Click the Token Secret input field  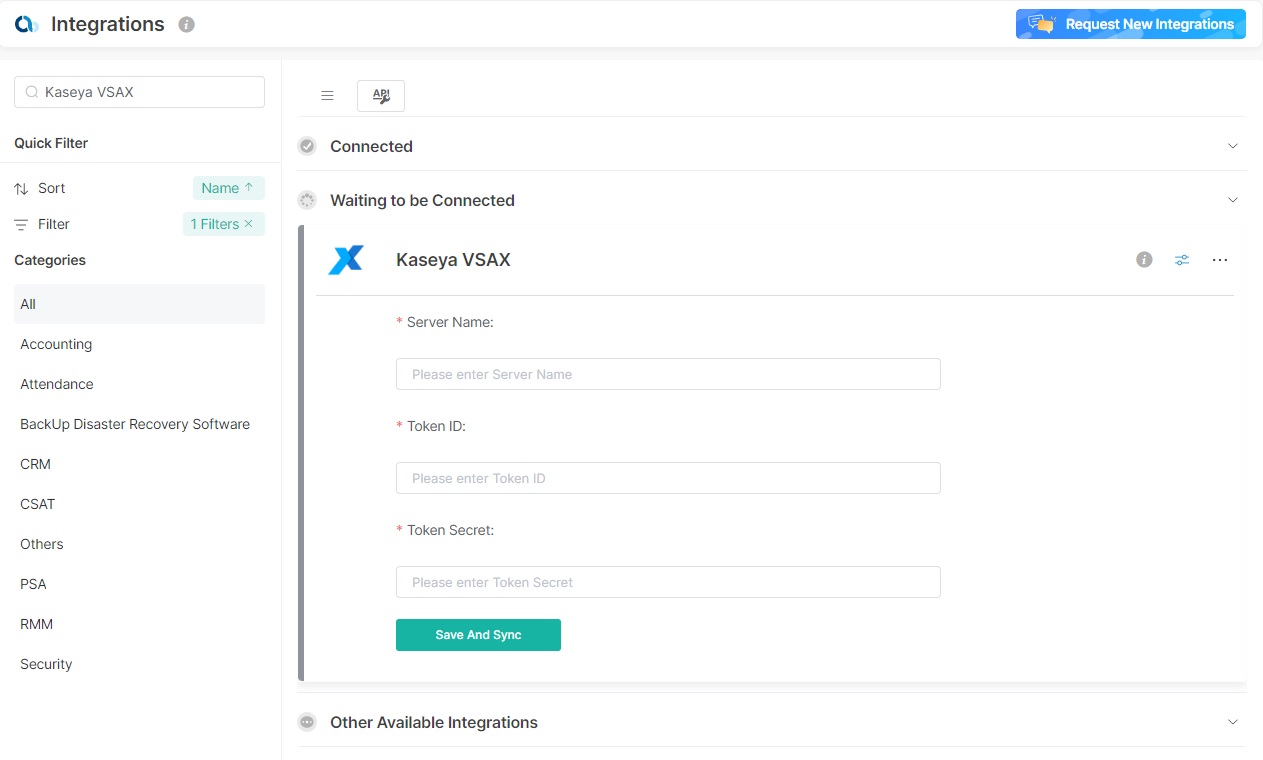point(668,582)
